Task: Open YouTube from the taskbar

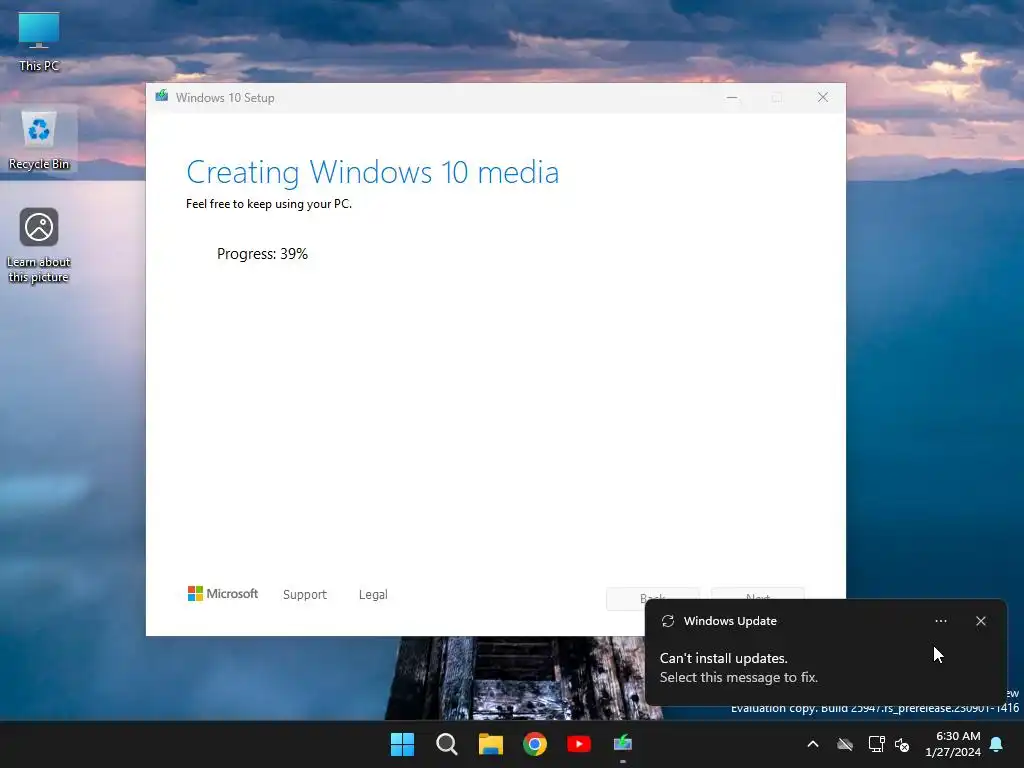Action: point(579,744)
